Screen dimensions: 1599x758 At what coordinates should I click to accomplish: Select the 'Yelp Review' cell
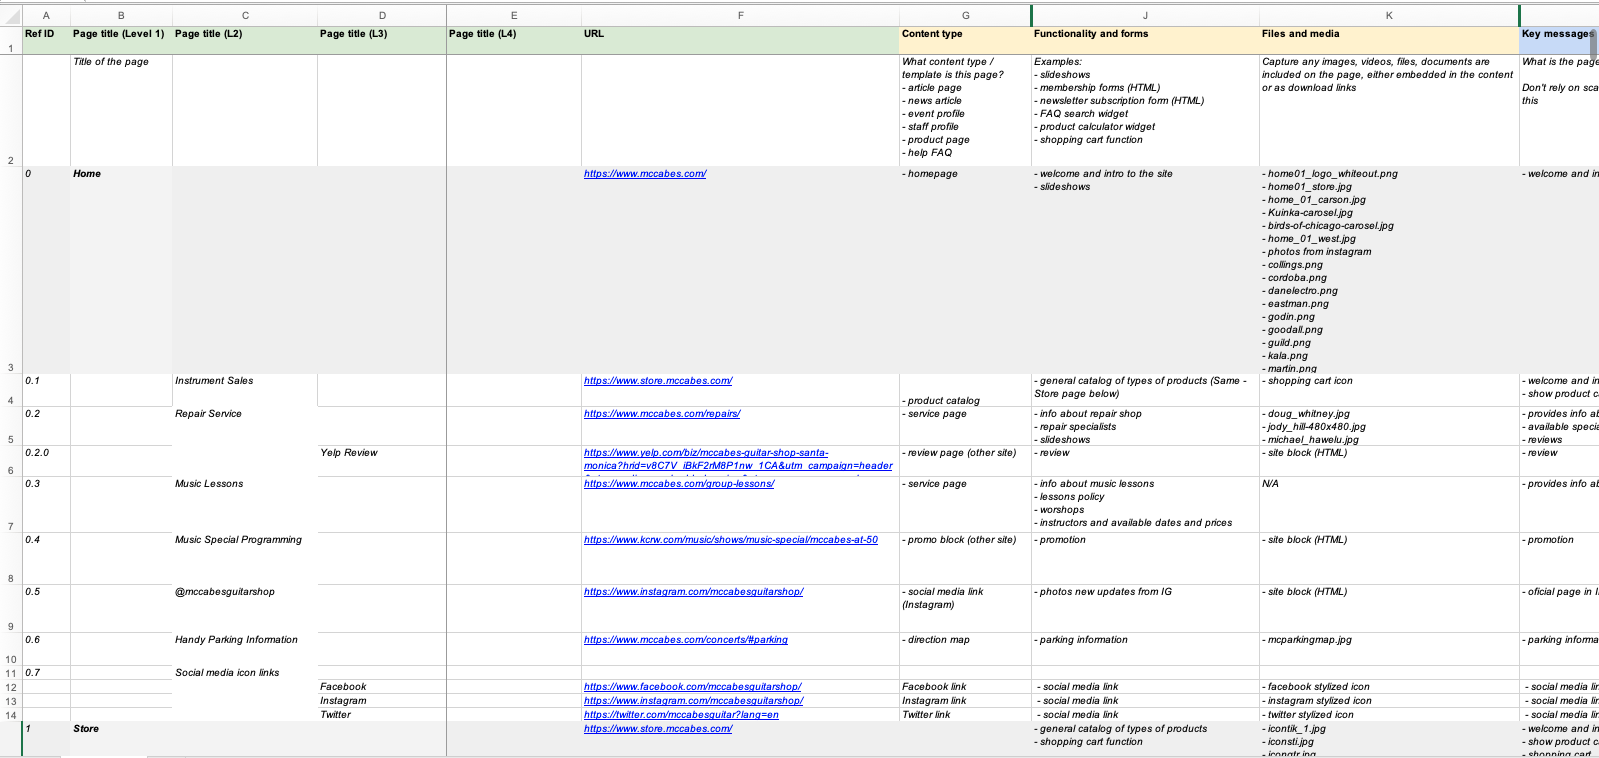tap(382, 461)
